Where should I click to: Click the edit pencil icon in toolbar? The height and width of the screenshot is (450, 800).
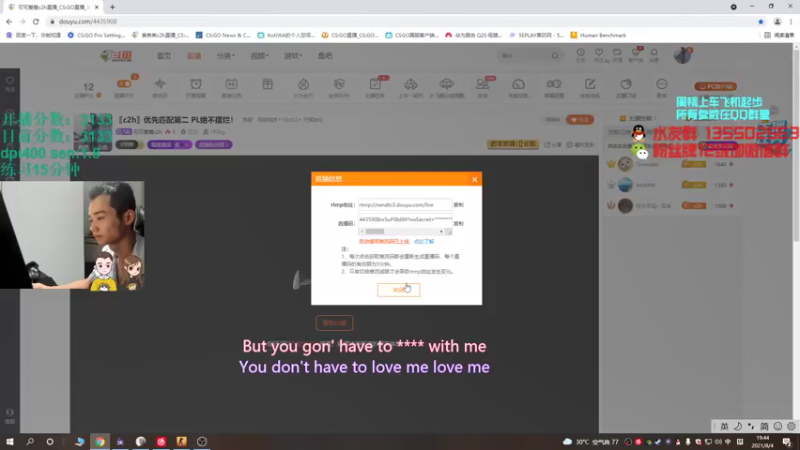tap(590, 84)
